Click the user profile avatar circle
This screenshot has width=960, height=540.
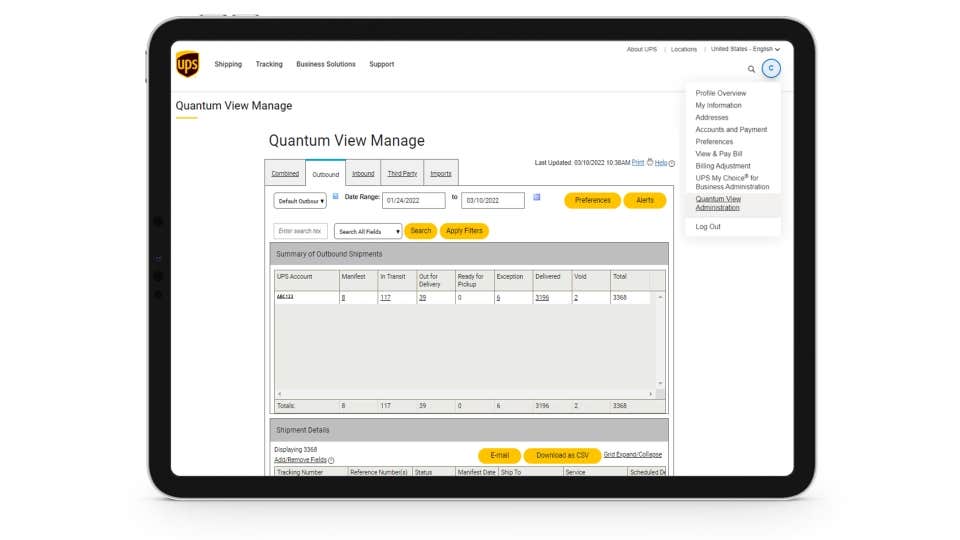point(770,68)
